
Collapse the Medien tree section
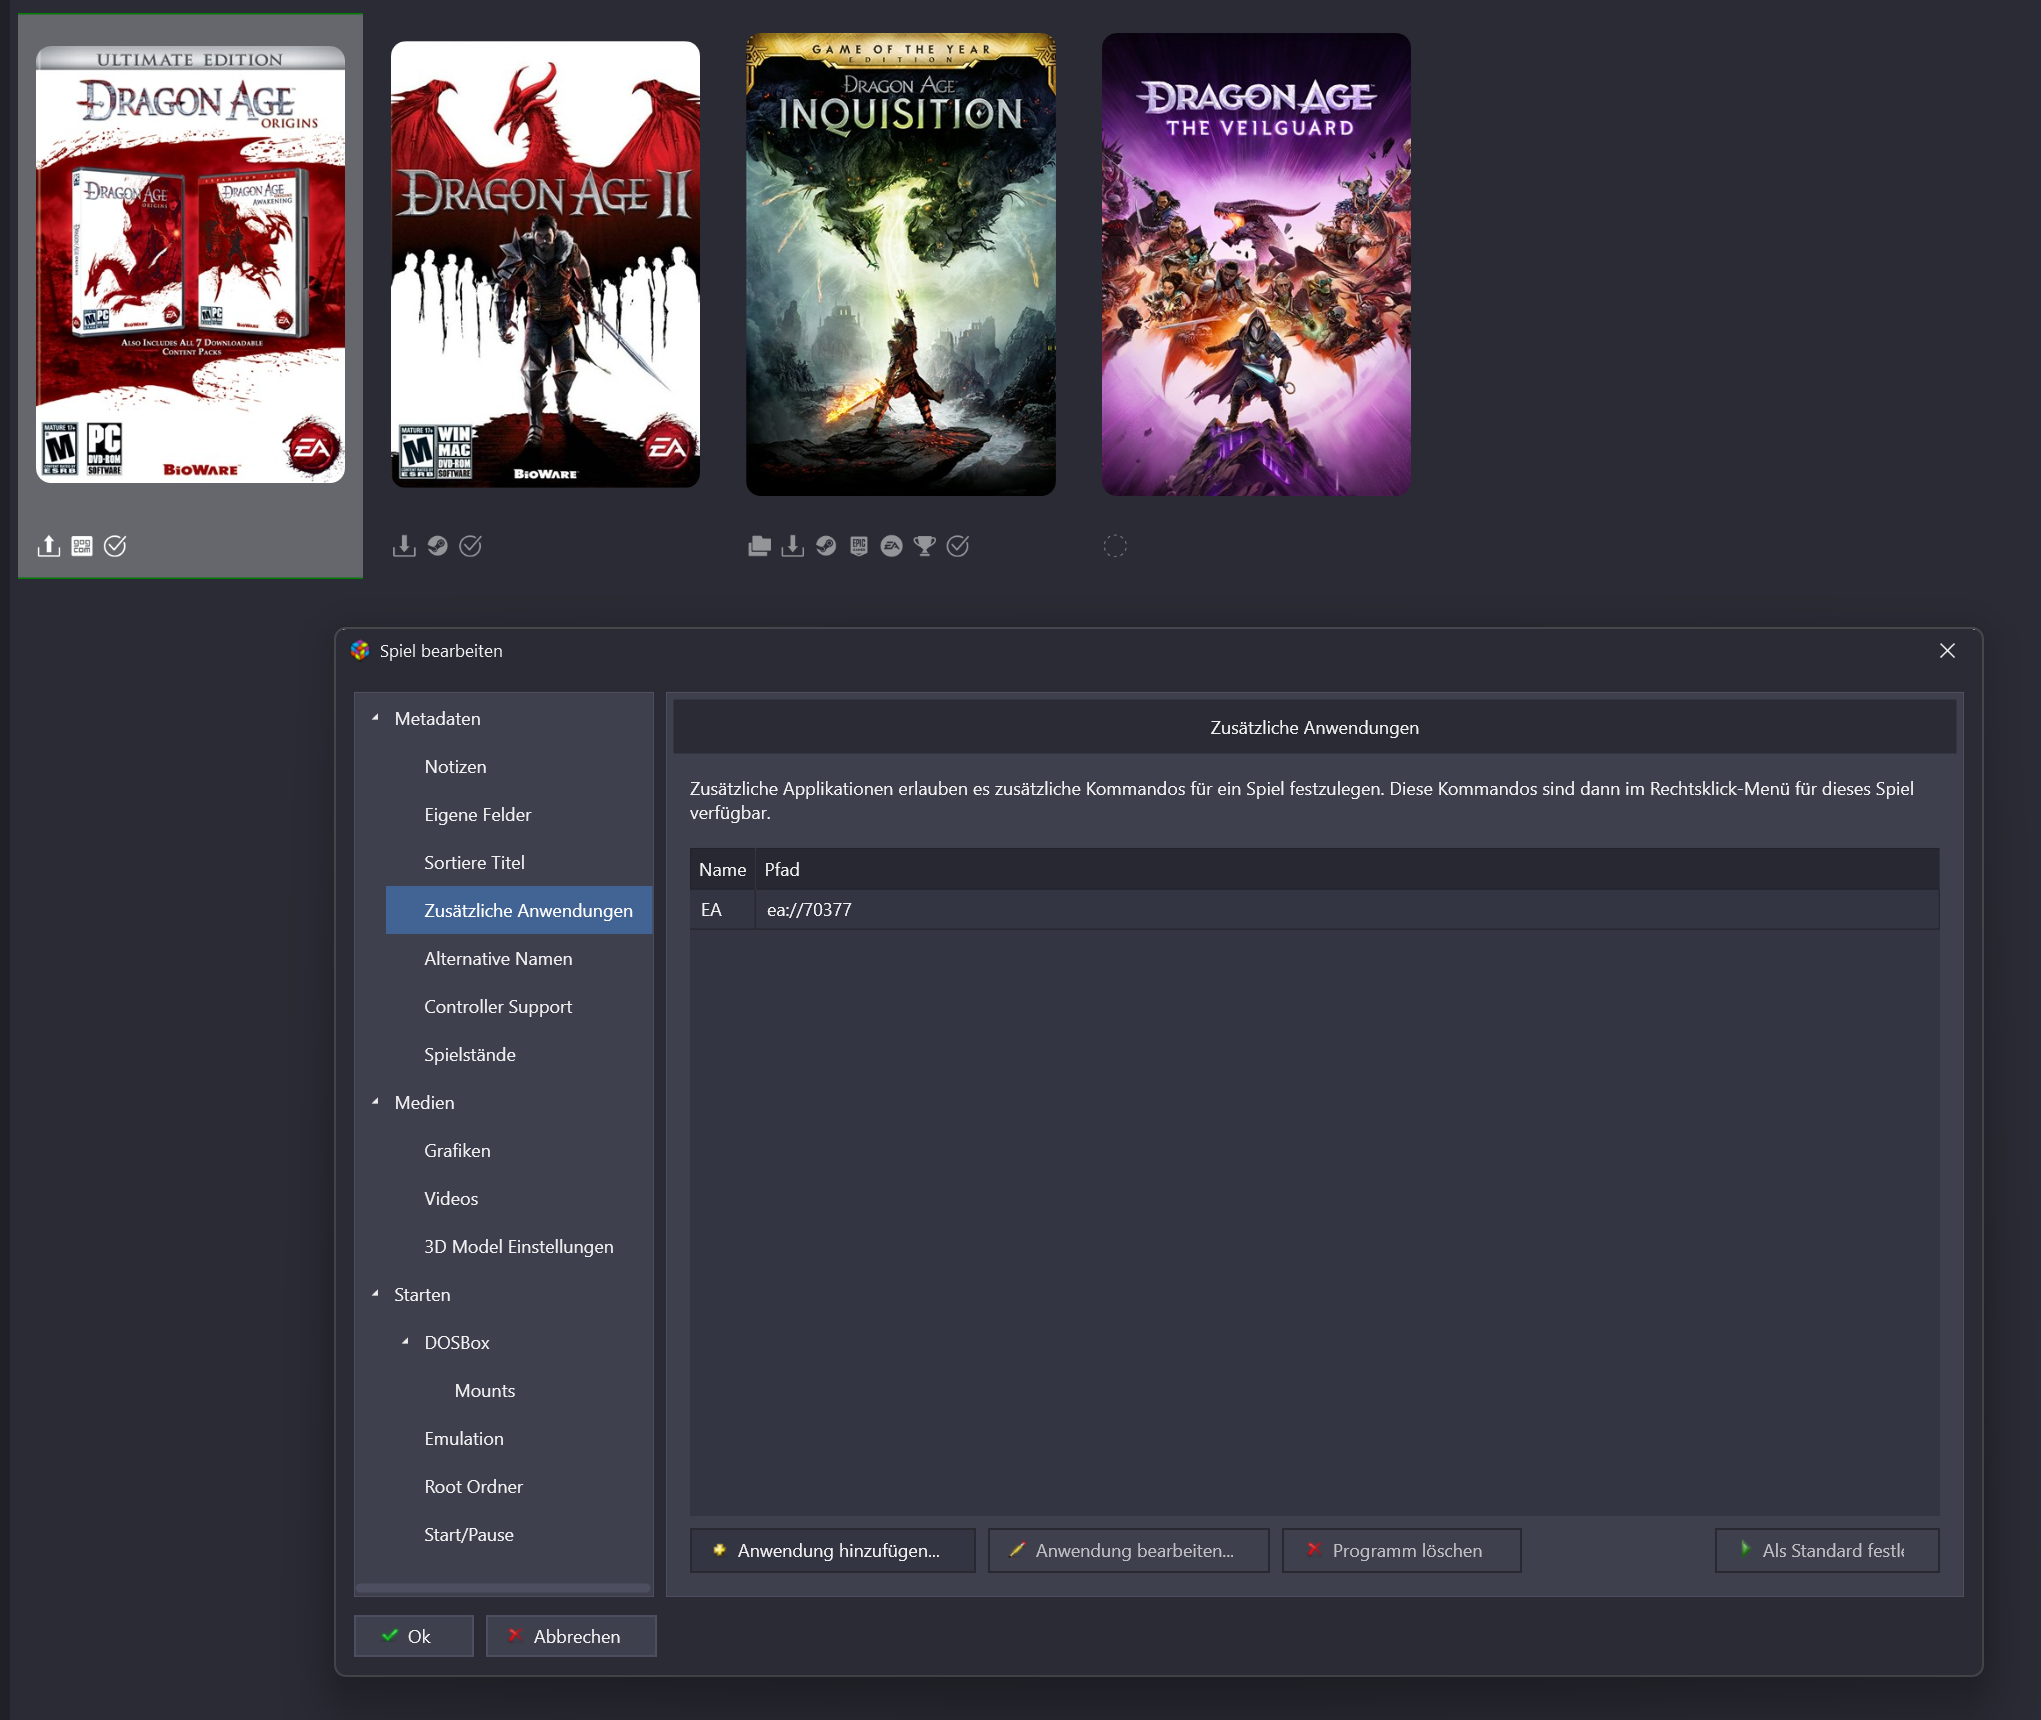tap(376, 1102)
